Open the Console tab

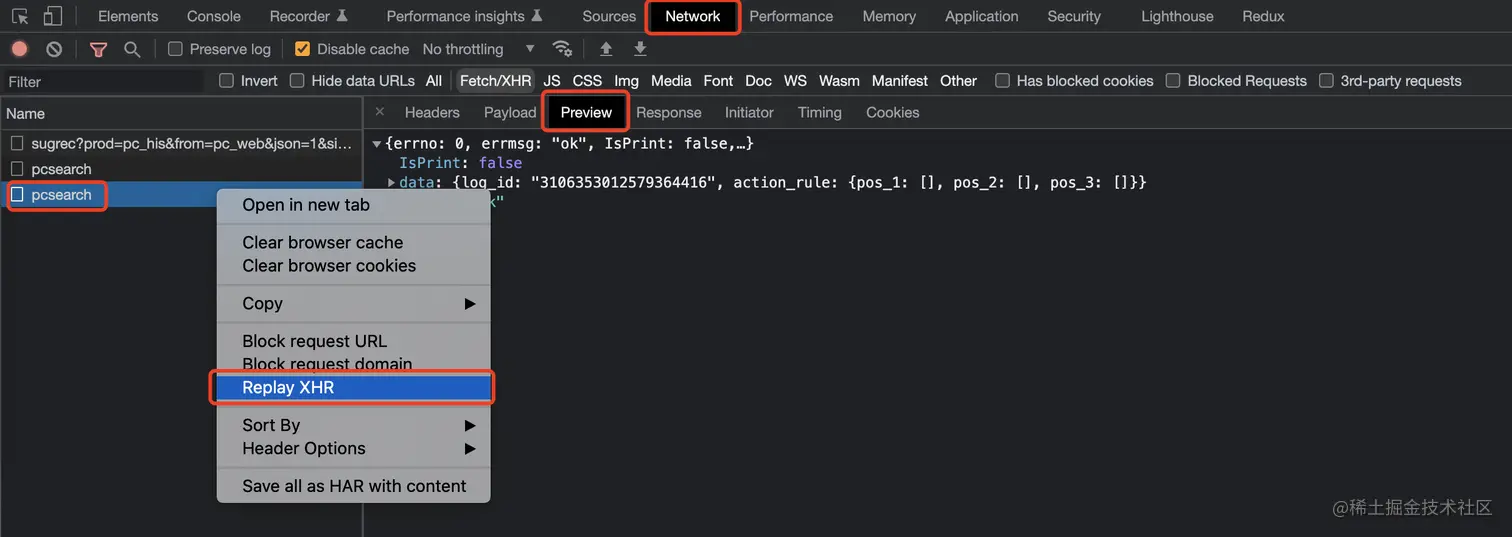pos(214,16)
